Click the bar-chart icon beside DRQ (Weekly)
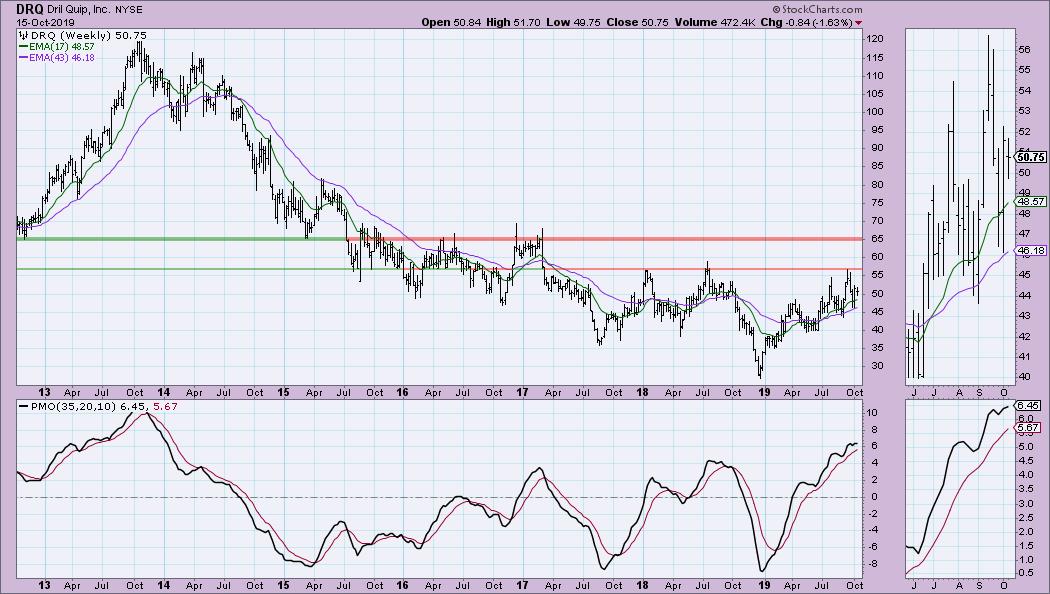This screenshot has width=1050, height=594. pos(24,34)
